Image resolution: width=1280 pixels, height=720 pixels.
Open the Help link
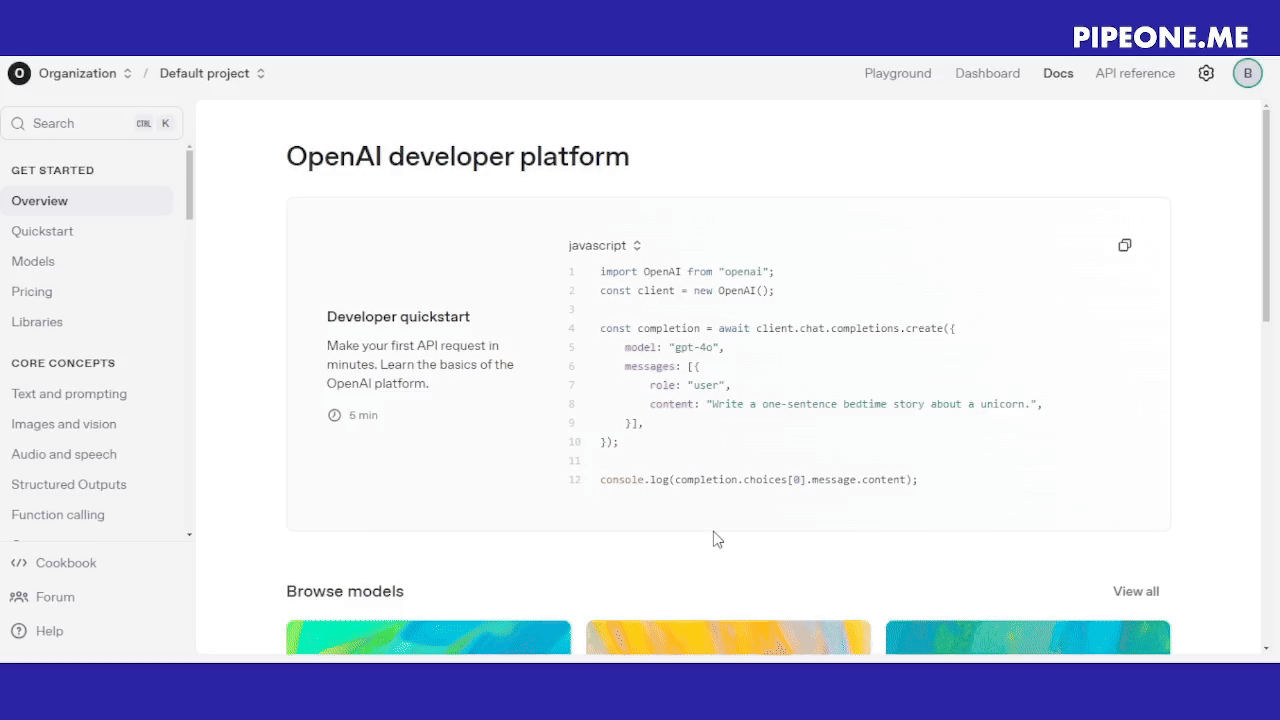point(49,631)
